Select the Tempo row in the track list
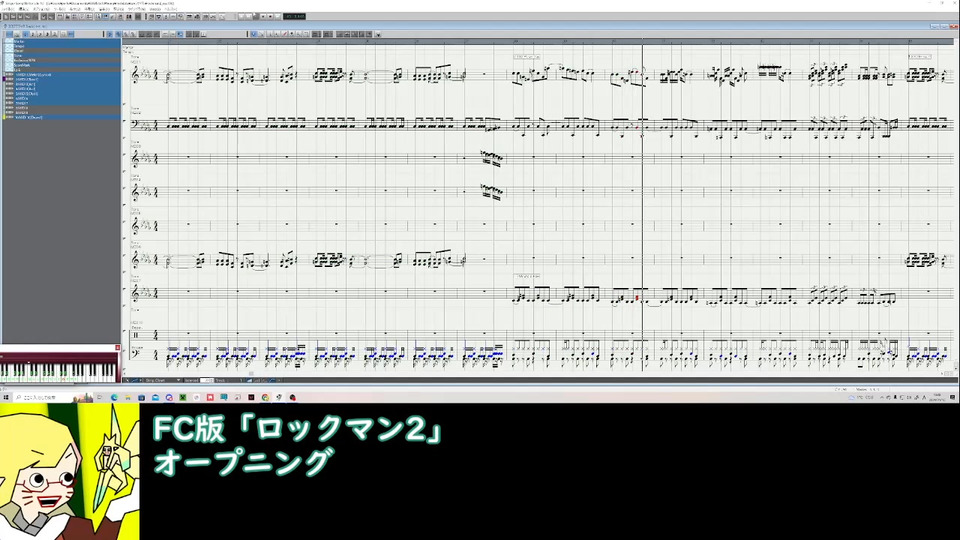960x540 pixels. tap(61, 46)
